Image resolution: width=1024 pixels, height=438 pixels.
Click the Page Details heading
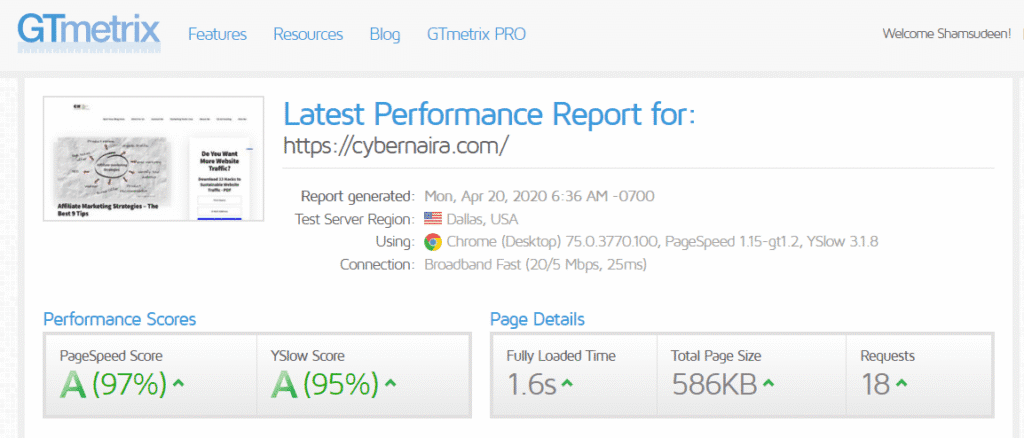[537, 319]
